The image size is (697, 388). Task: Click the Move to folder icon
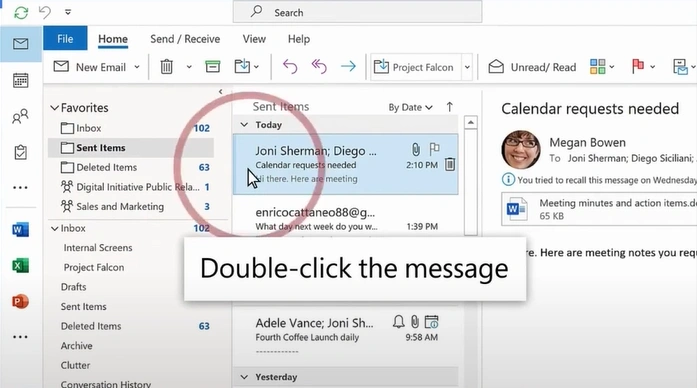pyautogui.click(x=242, y=67)
